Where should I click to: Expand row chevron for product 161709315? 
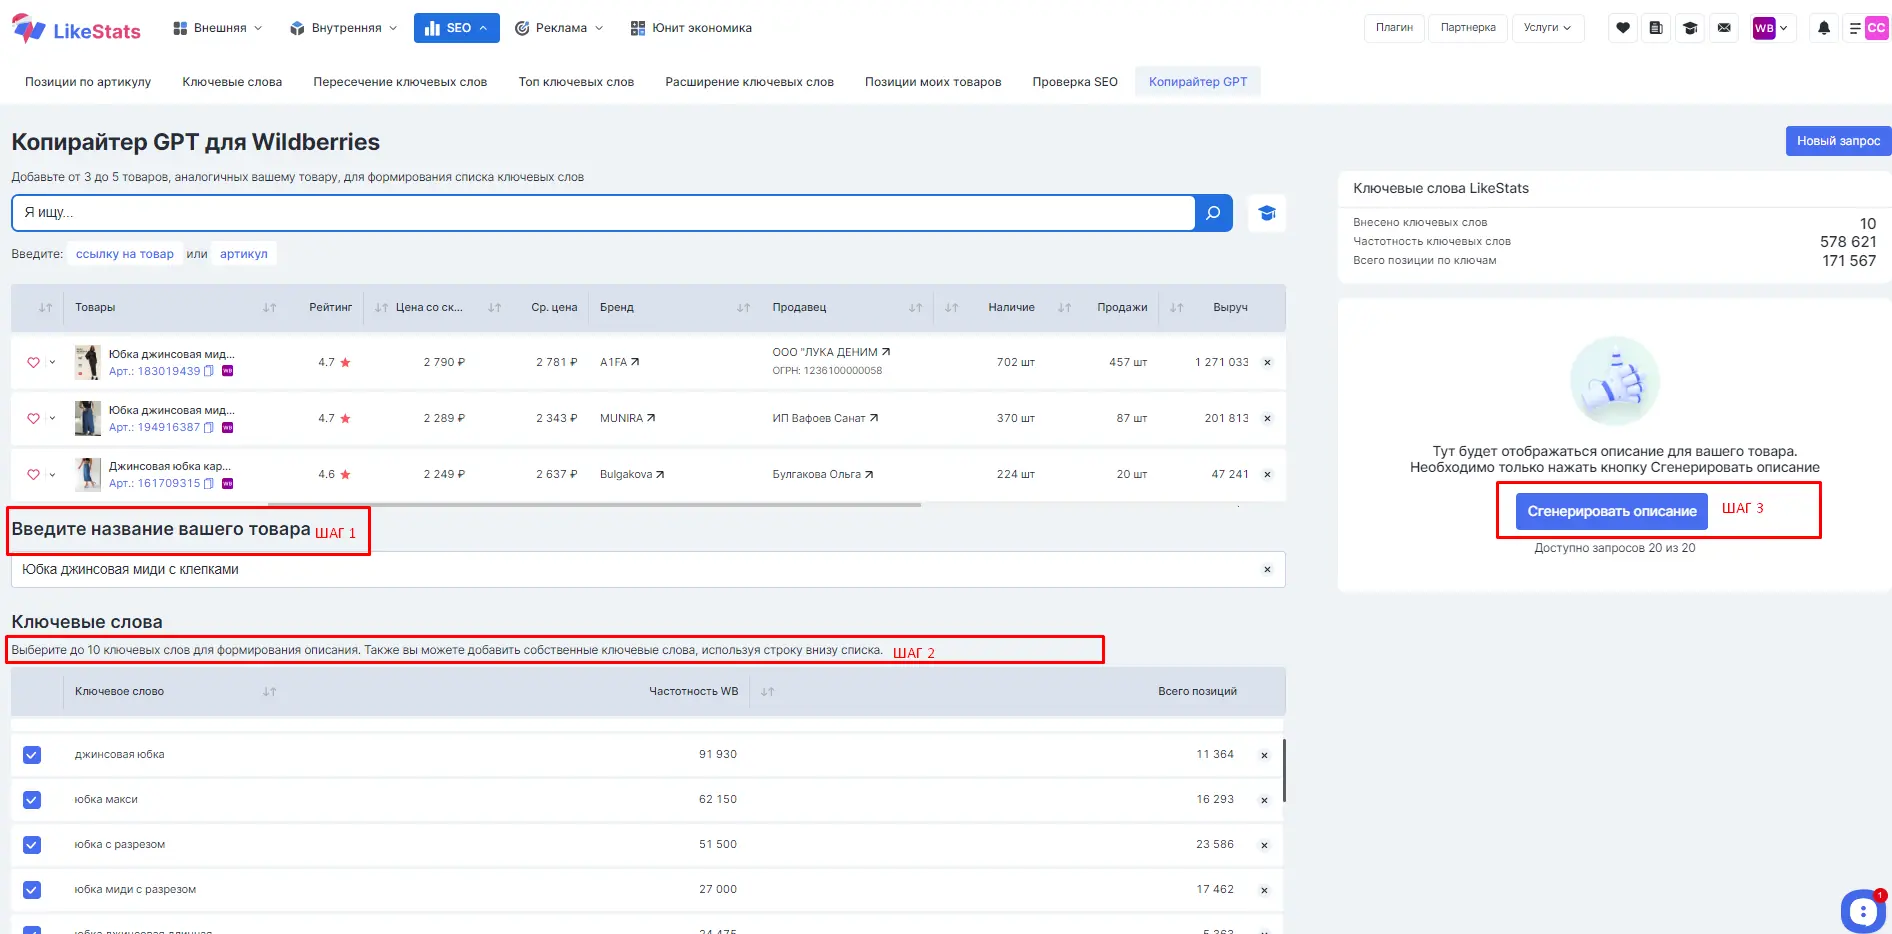tap(52, 474)
